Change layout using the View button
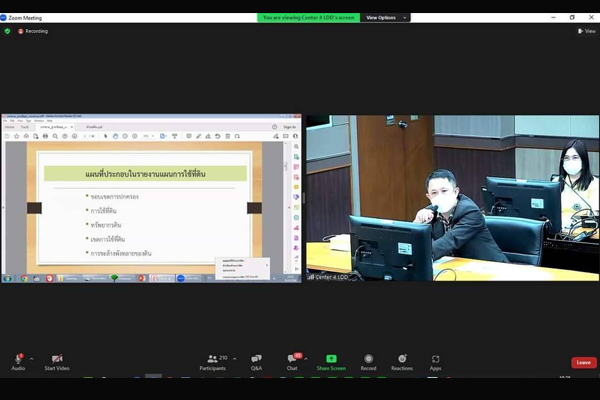The image size is (600, 400). click(x=586, y=31)
